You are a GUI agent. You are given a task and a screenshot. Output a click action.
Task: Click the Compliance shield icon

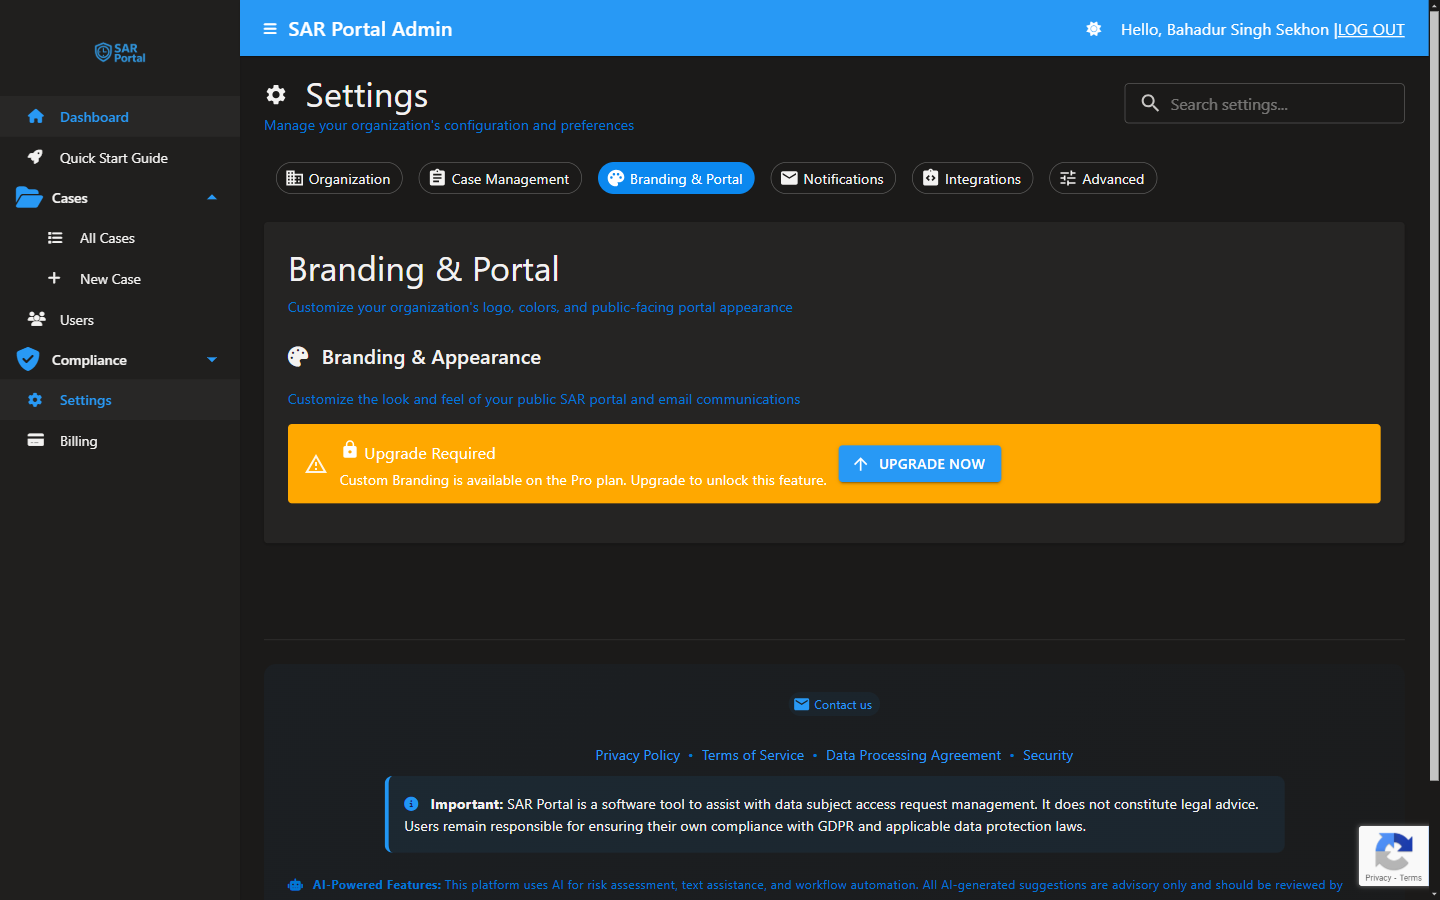(28, 359)
